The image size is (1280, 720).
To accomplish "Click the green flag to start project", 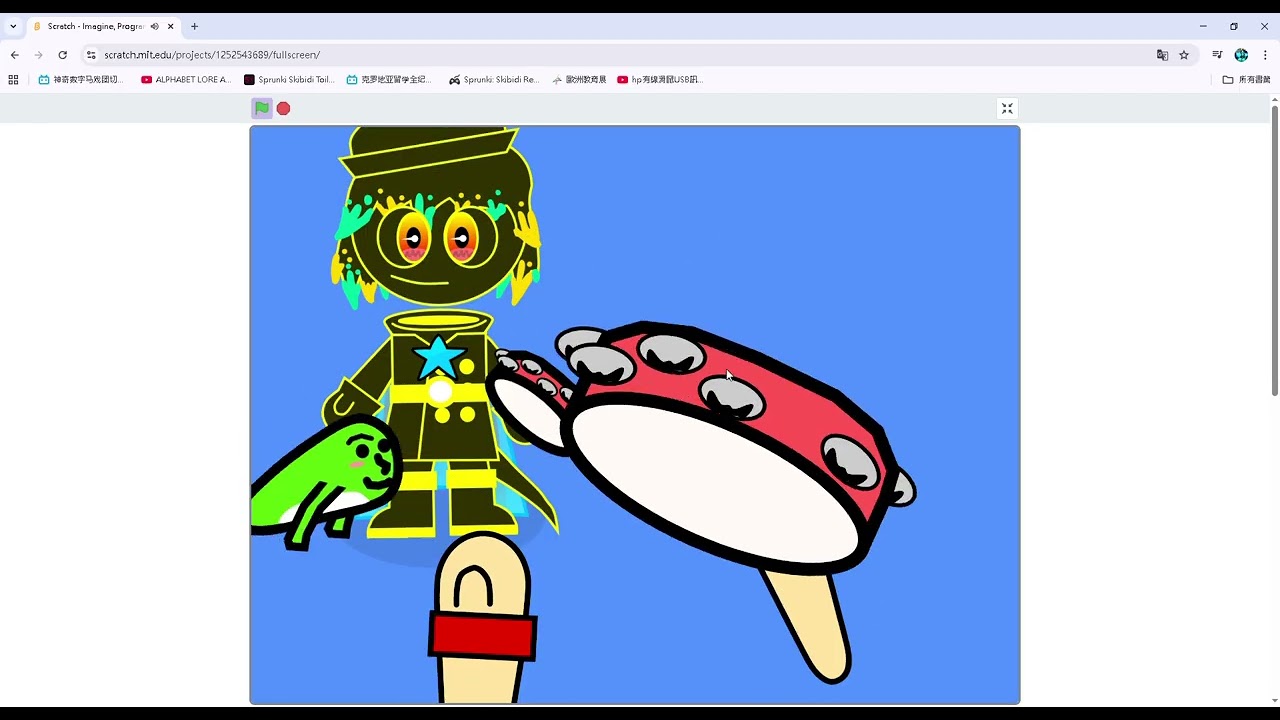I will pyautogui.click(x=261, y=108).
